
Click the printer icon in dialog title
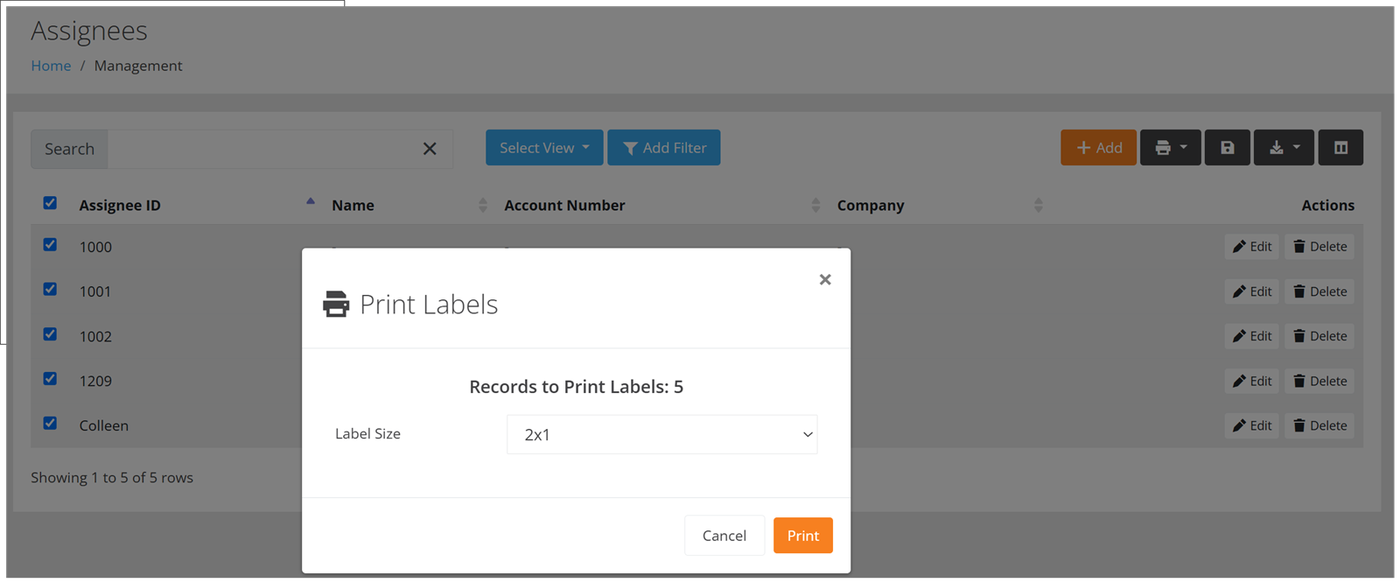click(336, 304)
